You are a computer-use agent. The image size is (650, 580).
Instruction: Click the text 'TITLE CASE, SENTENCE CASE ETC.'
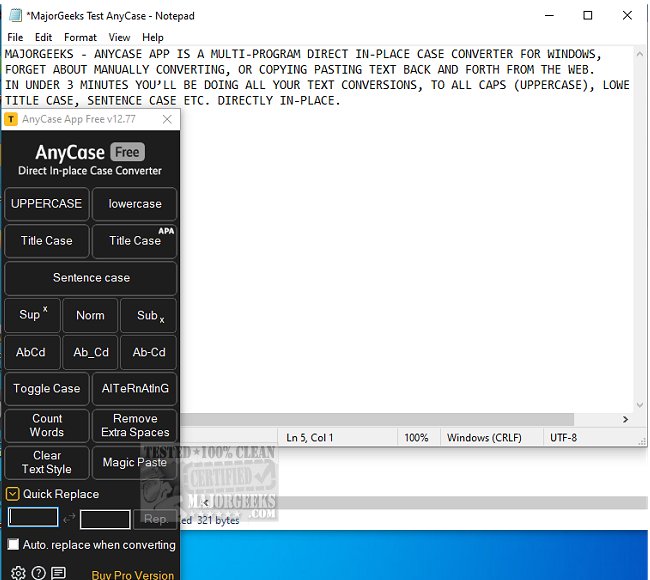[x=109, y=101]
